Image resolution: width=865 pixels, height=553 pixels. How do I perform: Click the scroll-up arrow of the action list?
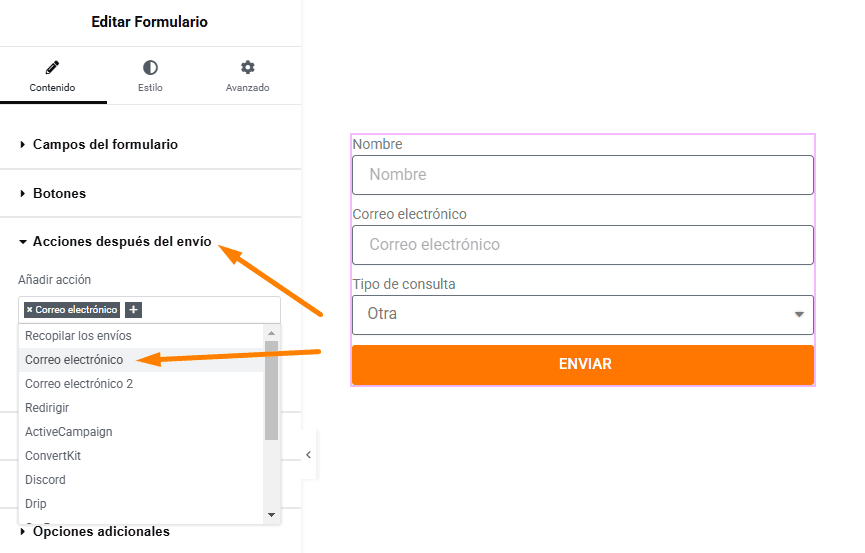click(271, 333)
